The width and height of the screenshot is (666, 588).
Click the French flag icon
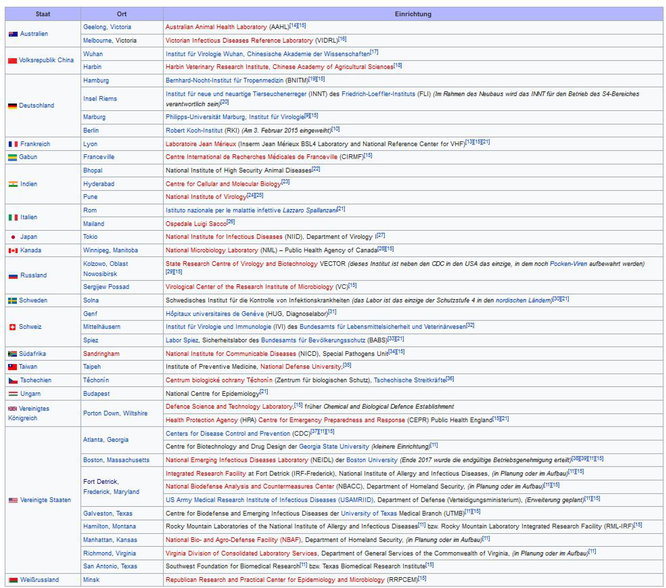pos(13,144)
